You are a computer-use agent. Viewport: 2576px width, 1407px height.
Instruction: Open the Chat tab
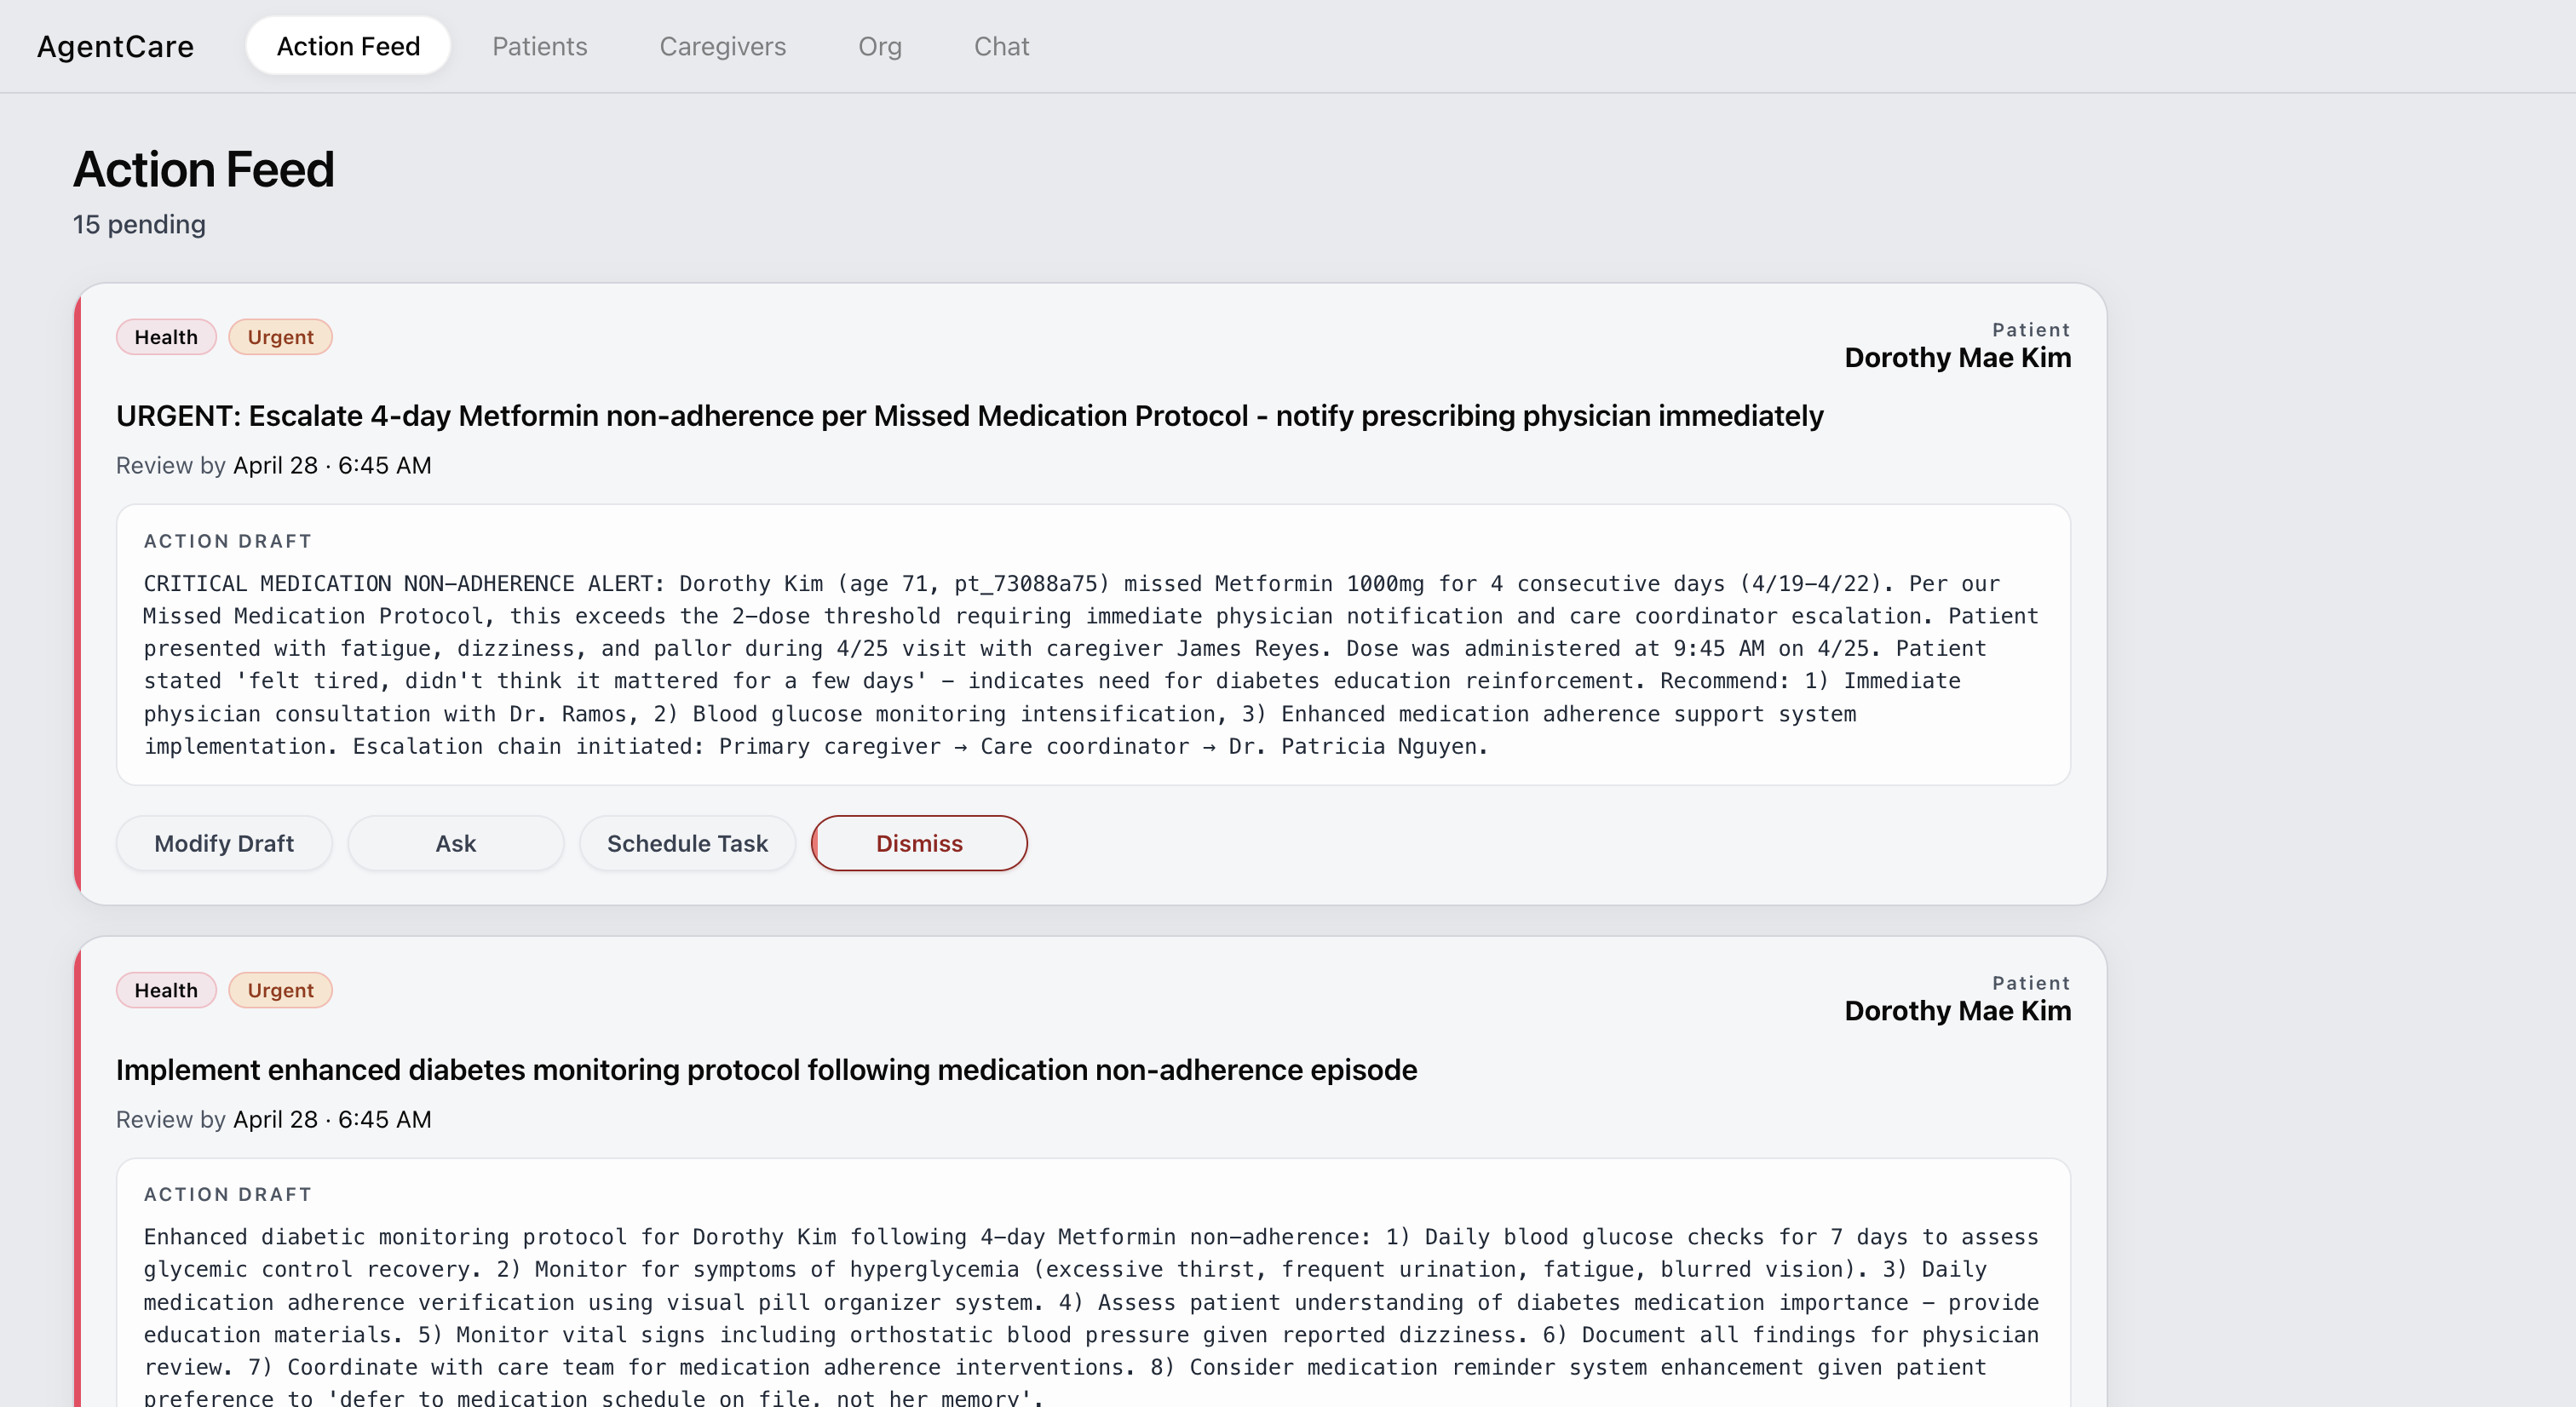pyautogui.click(x=1001, y=46)
